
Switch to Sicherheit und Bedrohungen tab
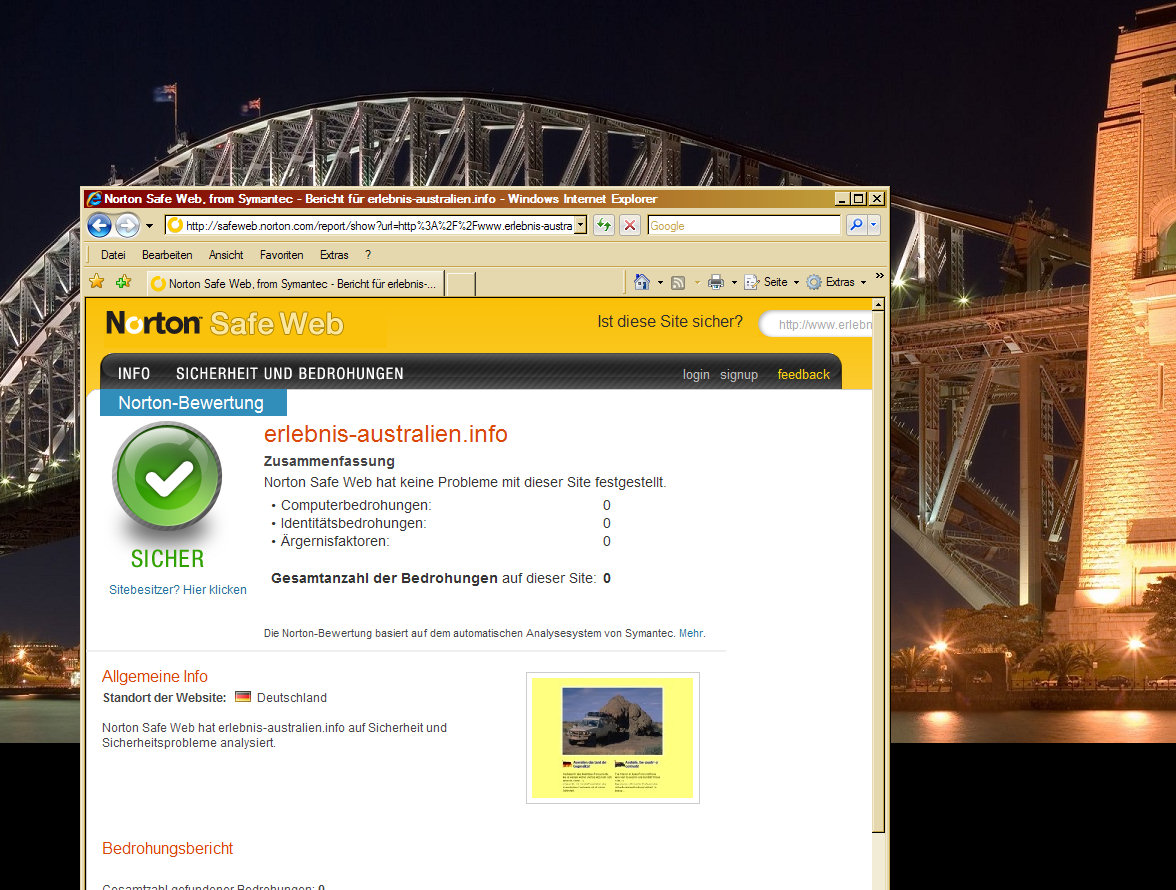(x=290, y=373)
